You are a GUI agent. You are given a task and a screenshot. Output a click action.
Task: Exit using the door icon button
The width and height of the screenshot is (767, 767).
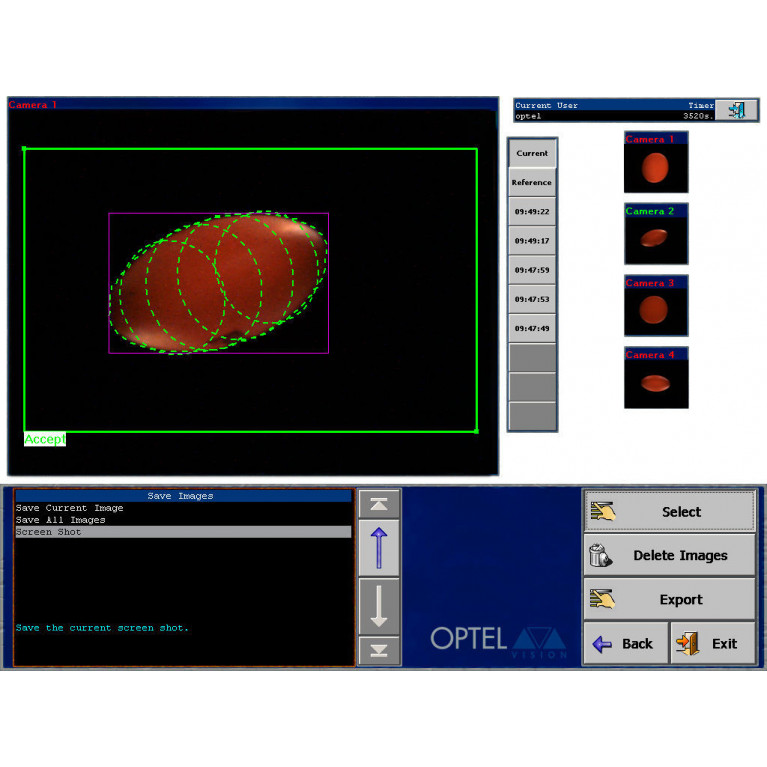pos(712,643)
